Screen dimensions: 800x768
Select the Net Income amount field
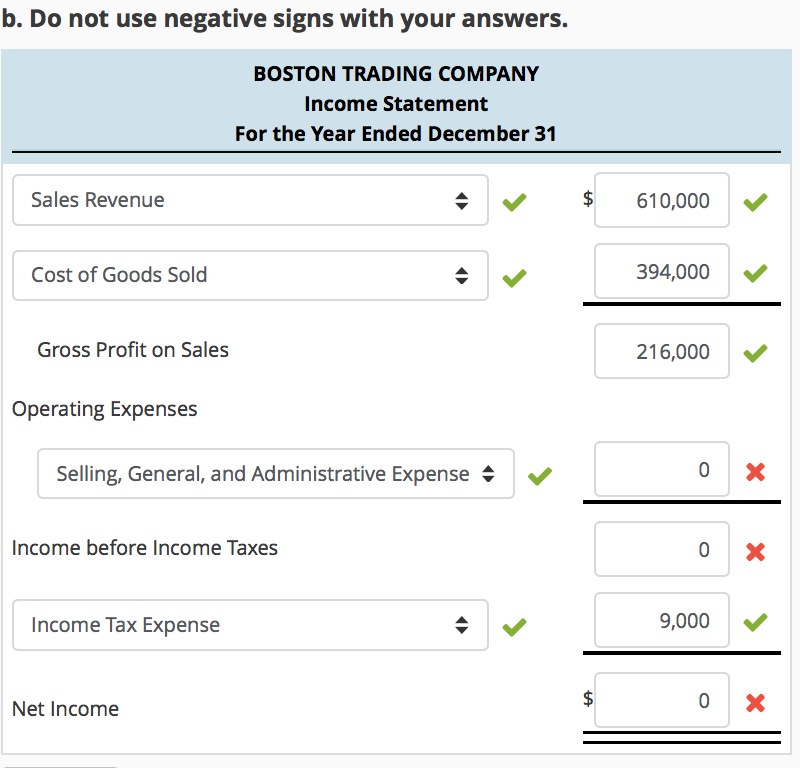point(662,700)
